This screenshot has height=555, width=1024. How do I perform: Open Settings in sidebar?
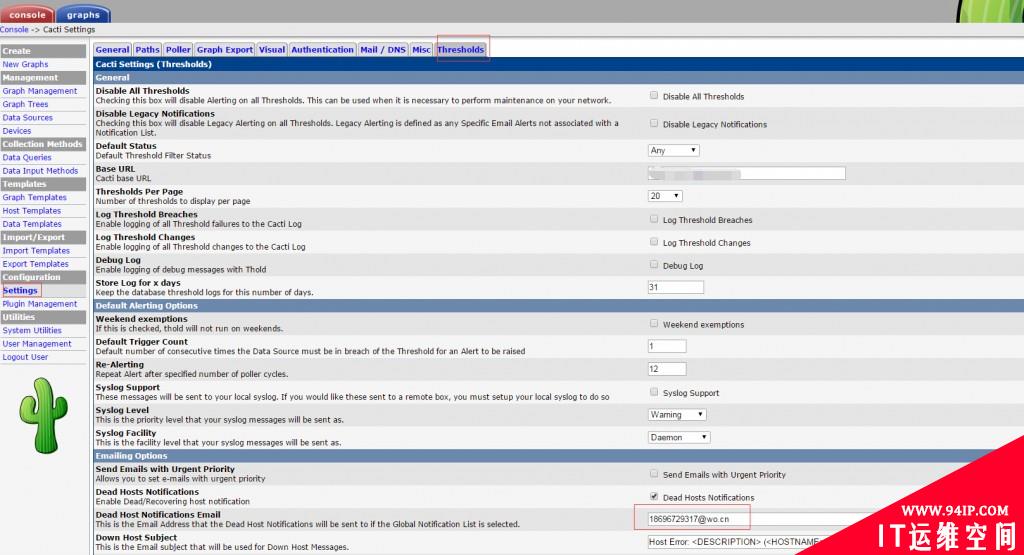coord(20,291)
